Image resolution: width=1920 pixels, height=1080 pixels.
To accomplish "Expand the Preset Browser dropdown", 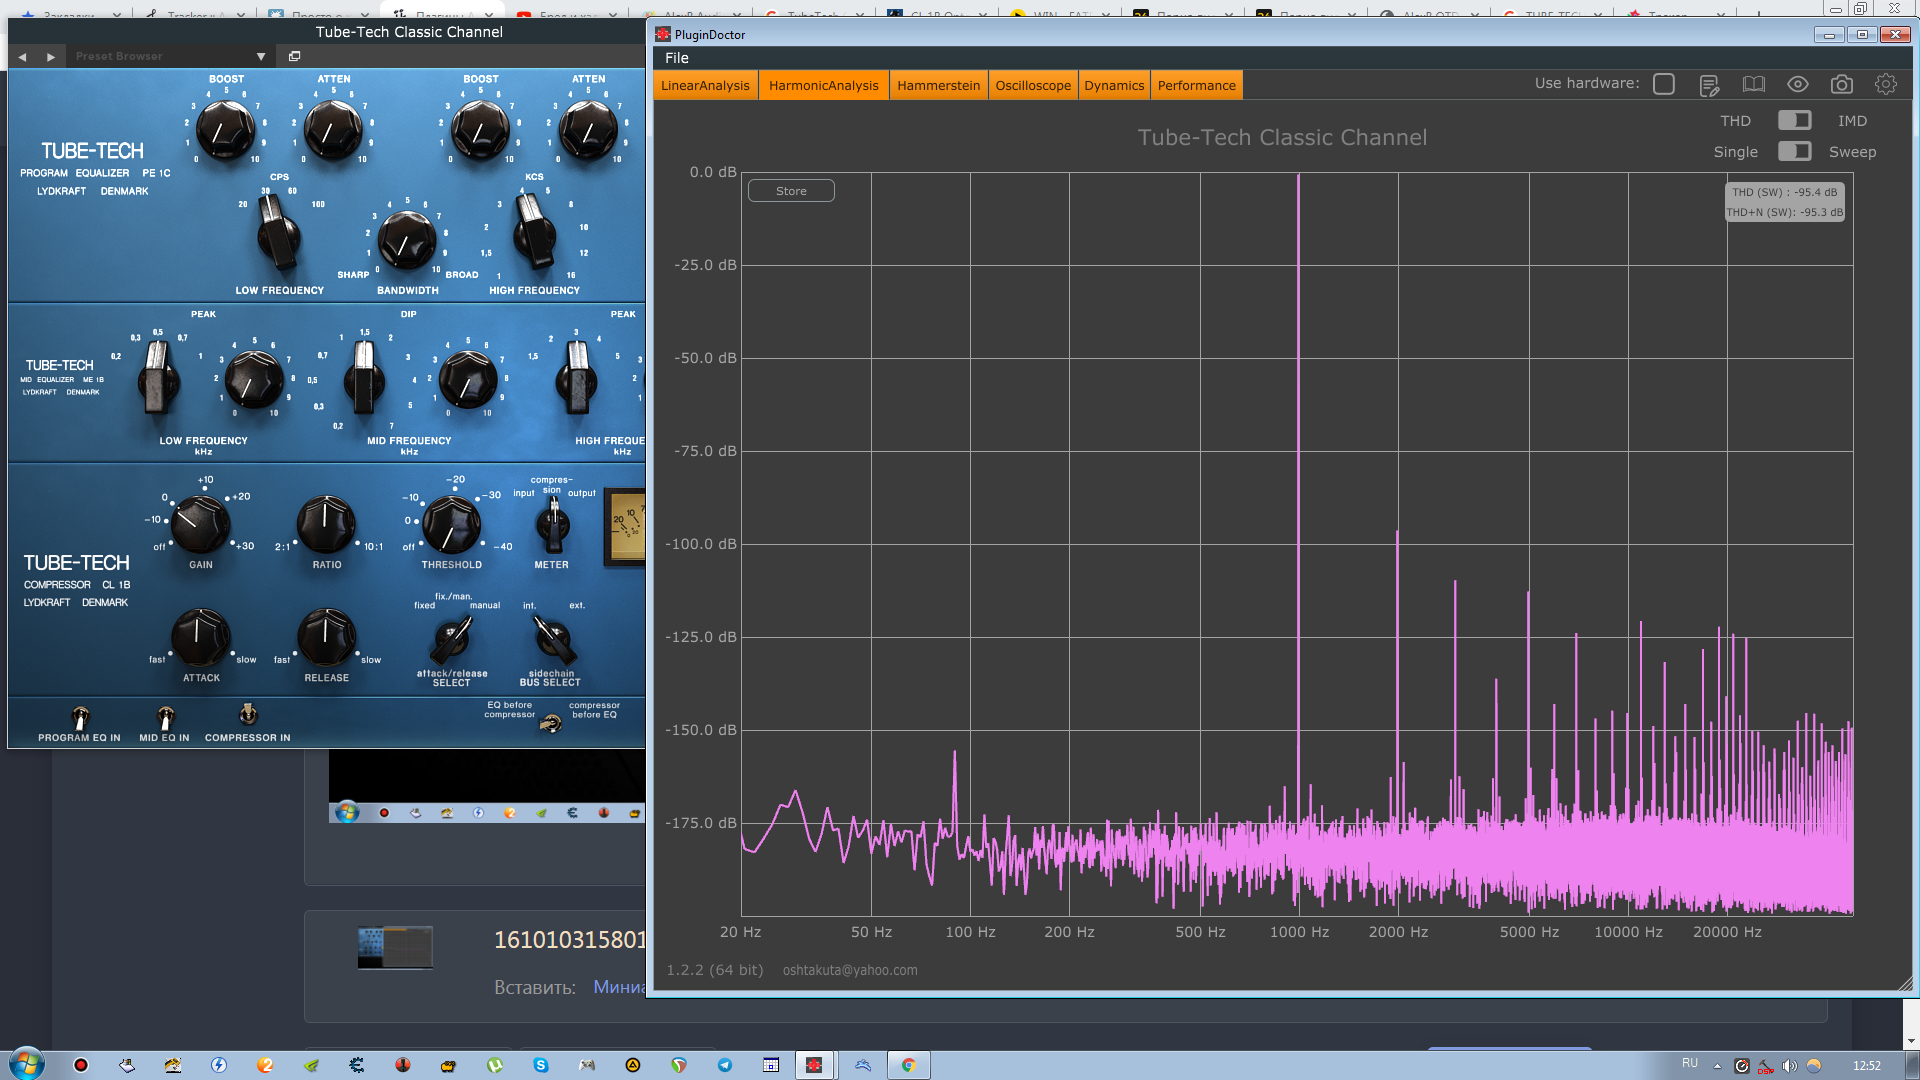I will tap(261, 57).
